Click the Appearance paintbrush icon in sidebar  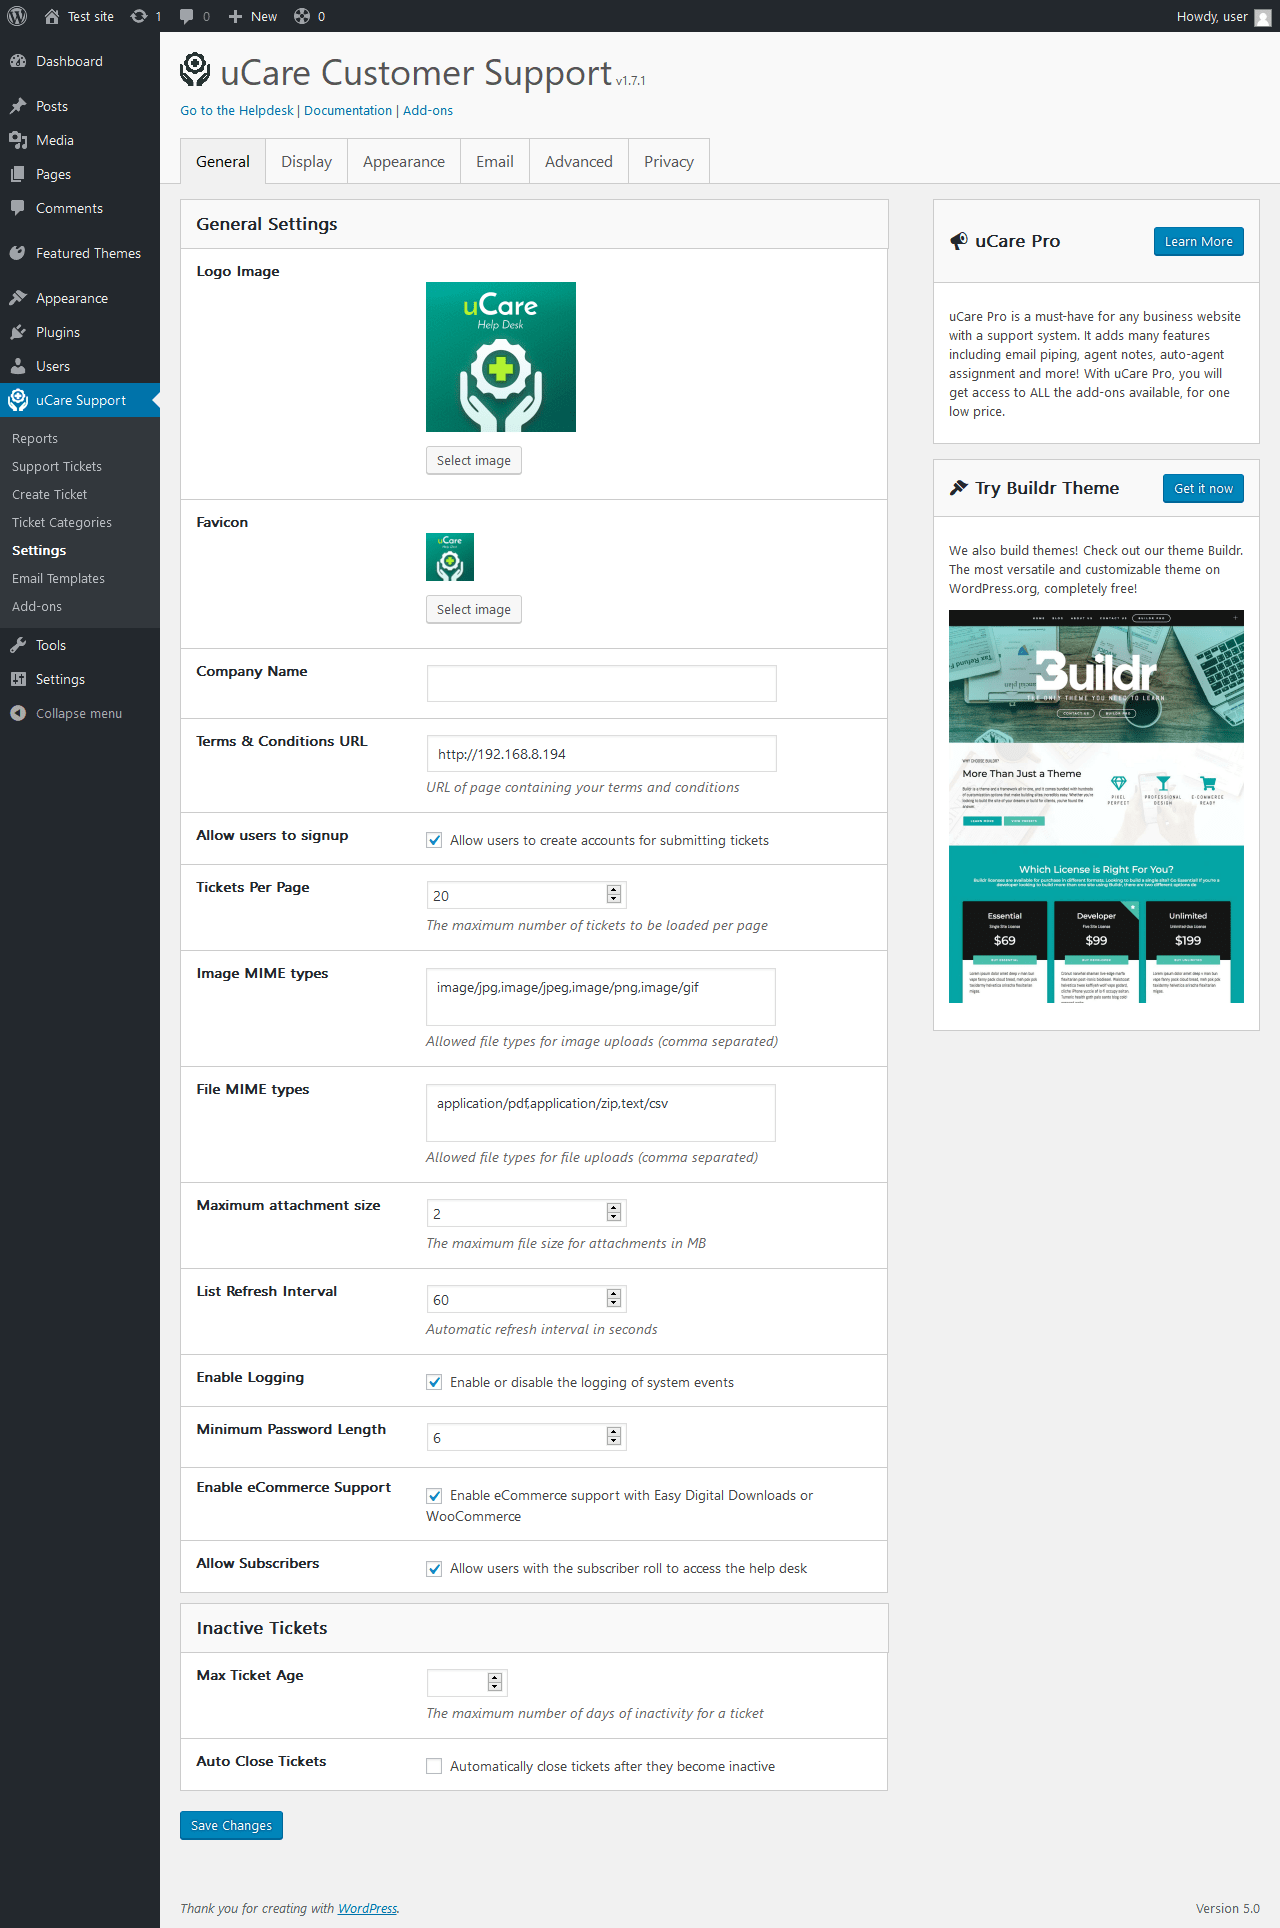coord(18,298)
